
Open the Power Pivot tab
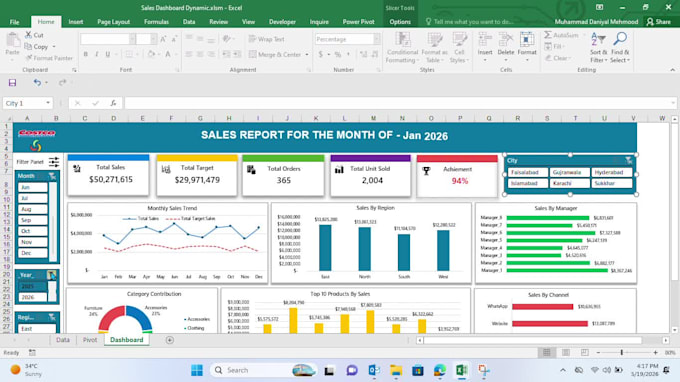[x=358, y=22]
